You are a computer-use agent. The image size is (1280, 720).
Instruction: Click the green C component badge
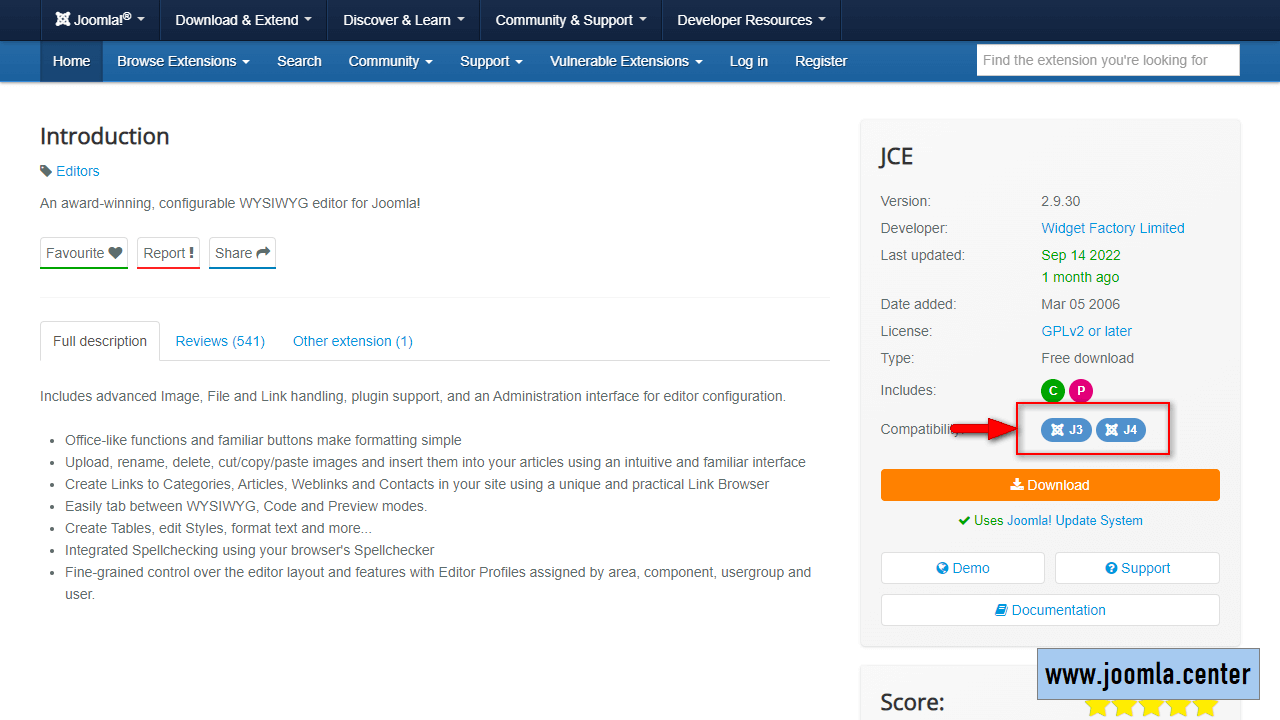tap(1052, 391)
